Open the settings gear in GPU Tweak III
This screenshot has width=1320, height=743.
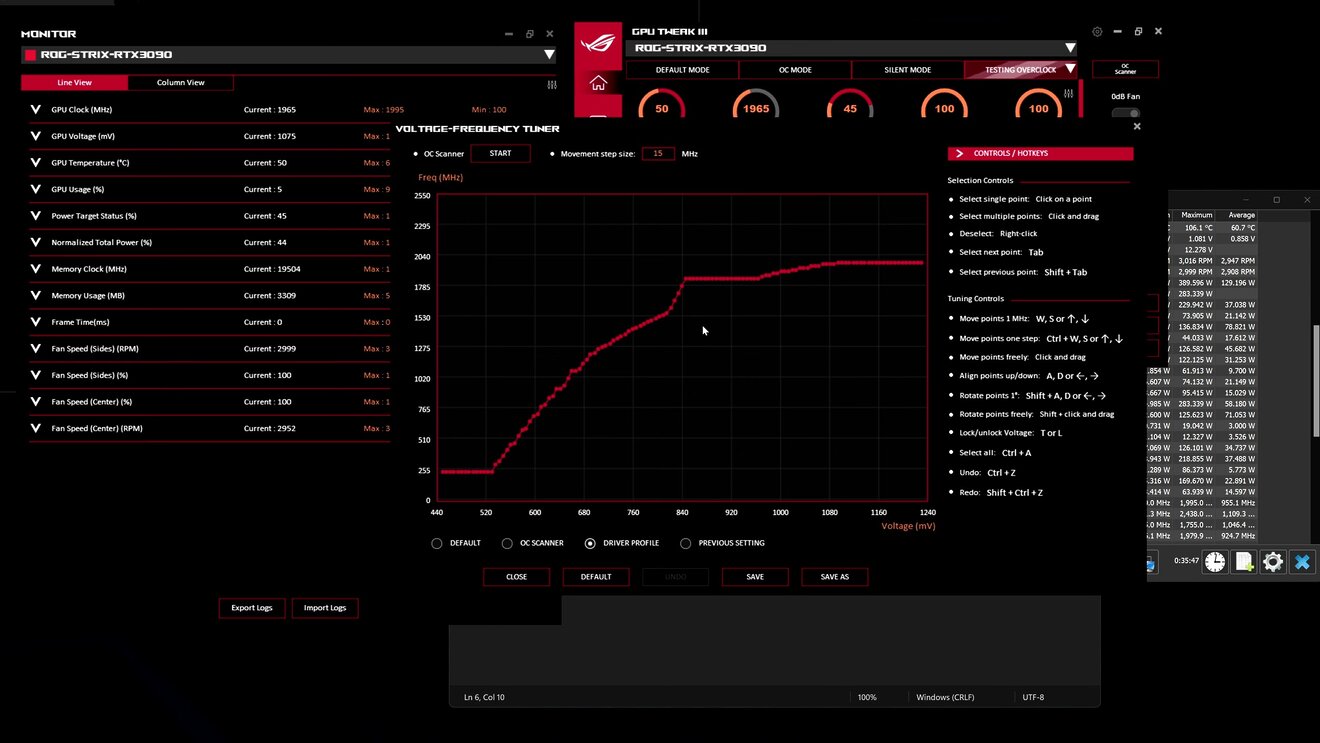[1097, 31]
